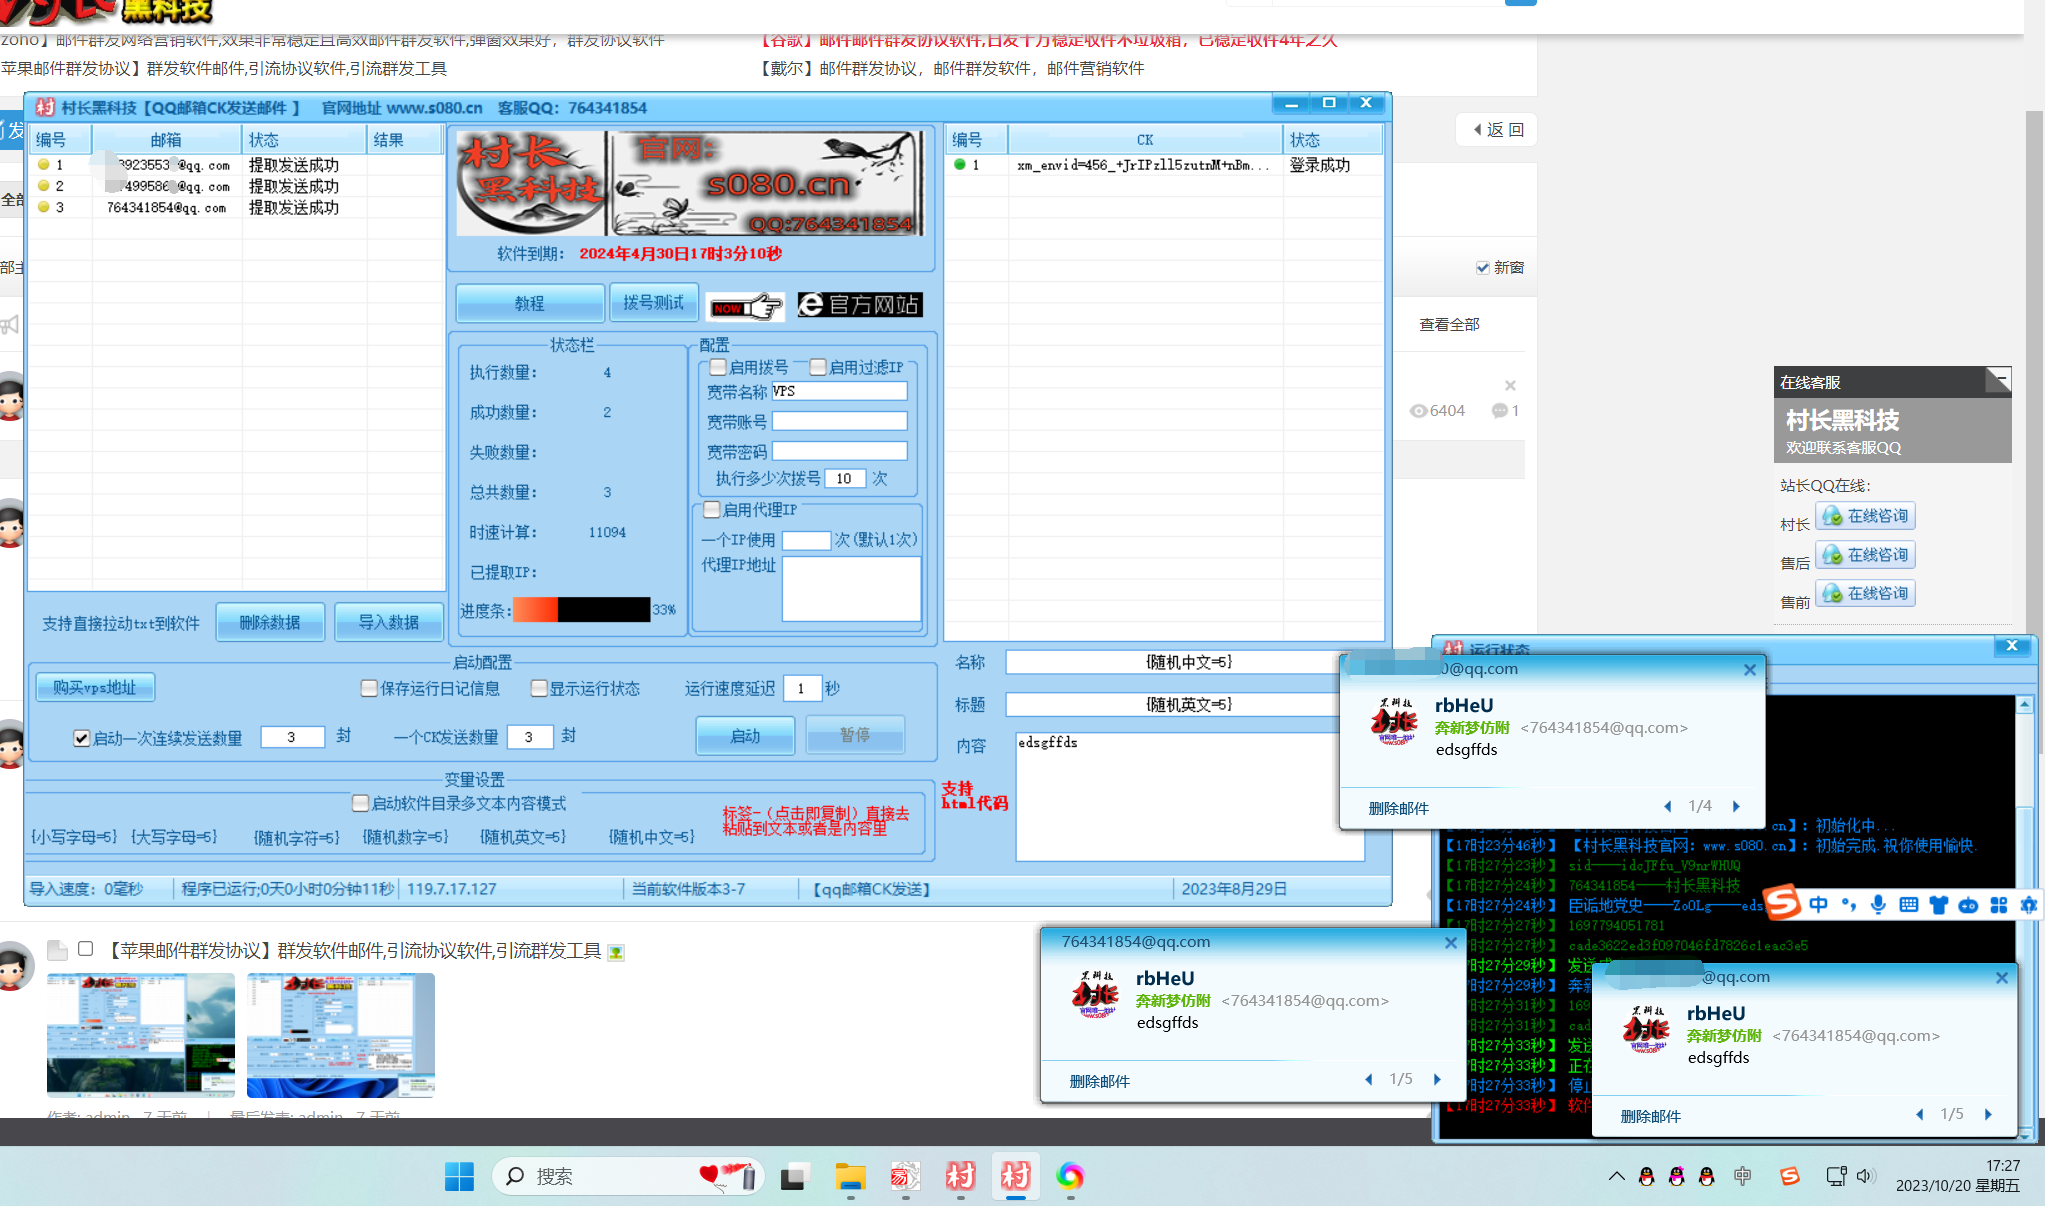Click the pointing hand NOW icon

click(x=746, y=306)
